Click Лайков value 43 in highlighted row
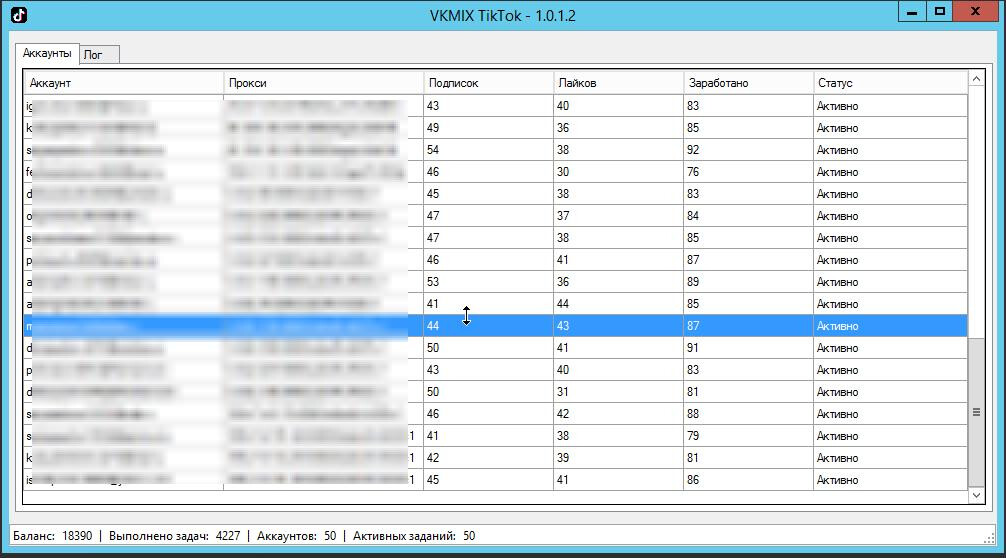 [618, 326]
